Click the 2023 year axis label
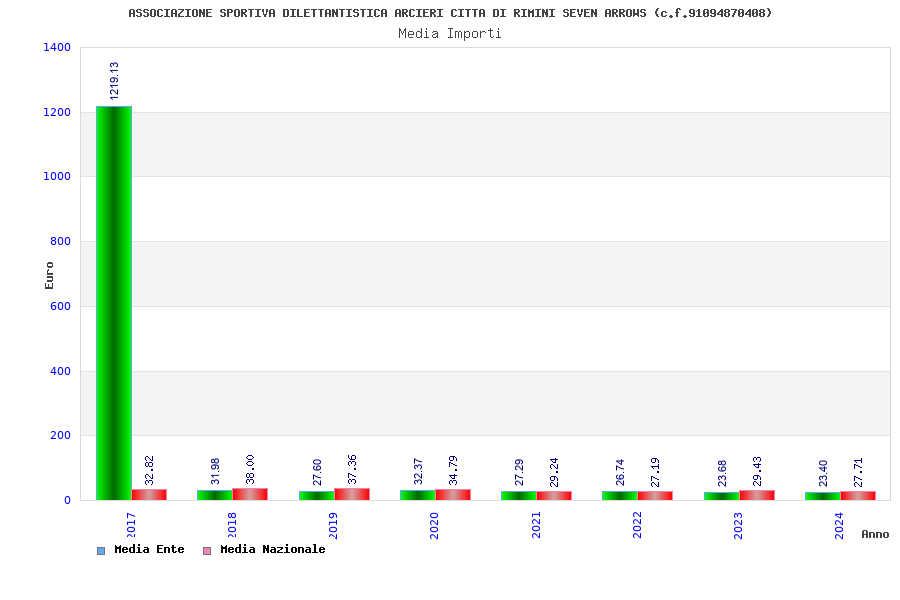This screenshot has width=900, height=600. pyautogui.click(x=738, y=525)
